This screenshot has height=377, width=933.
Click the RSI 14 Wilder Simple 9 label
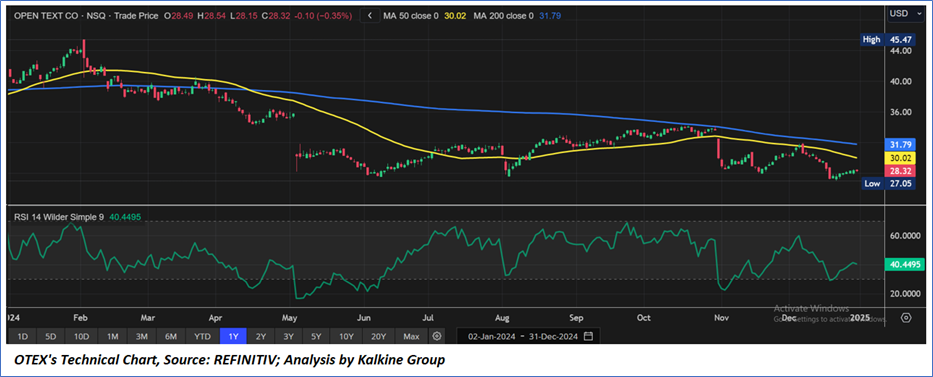point(59,218)
